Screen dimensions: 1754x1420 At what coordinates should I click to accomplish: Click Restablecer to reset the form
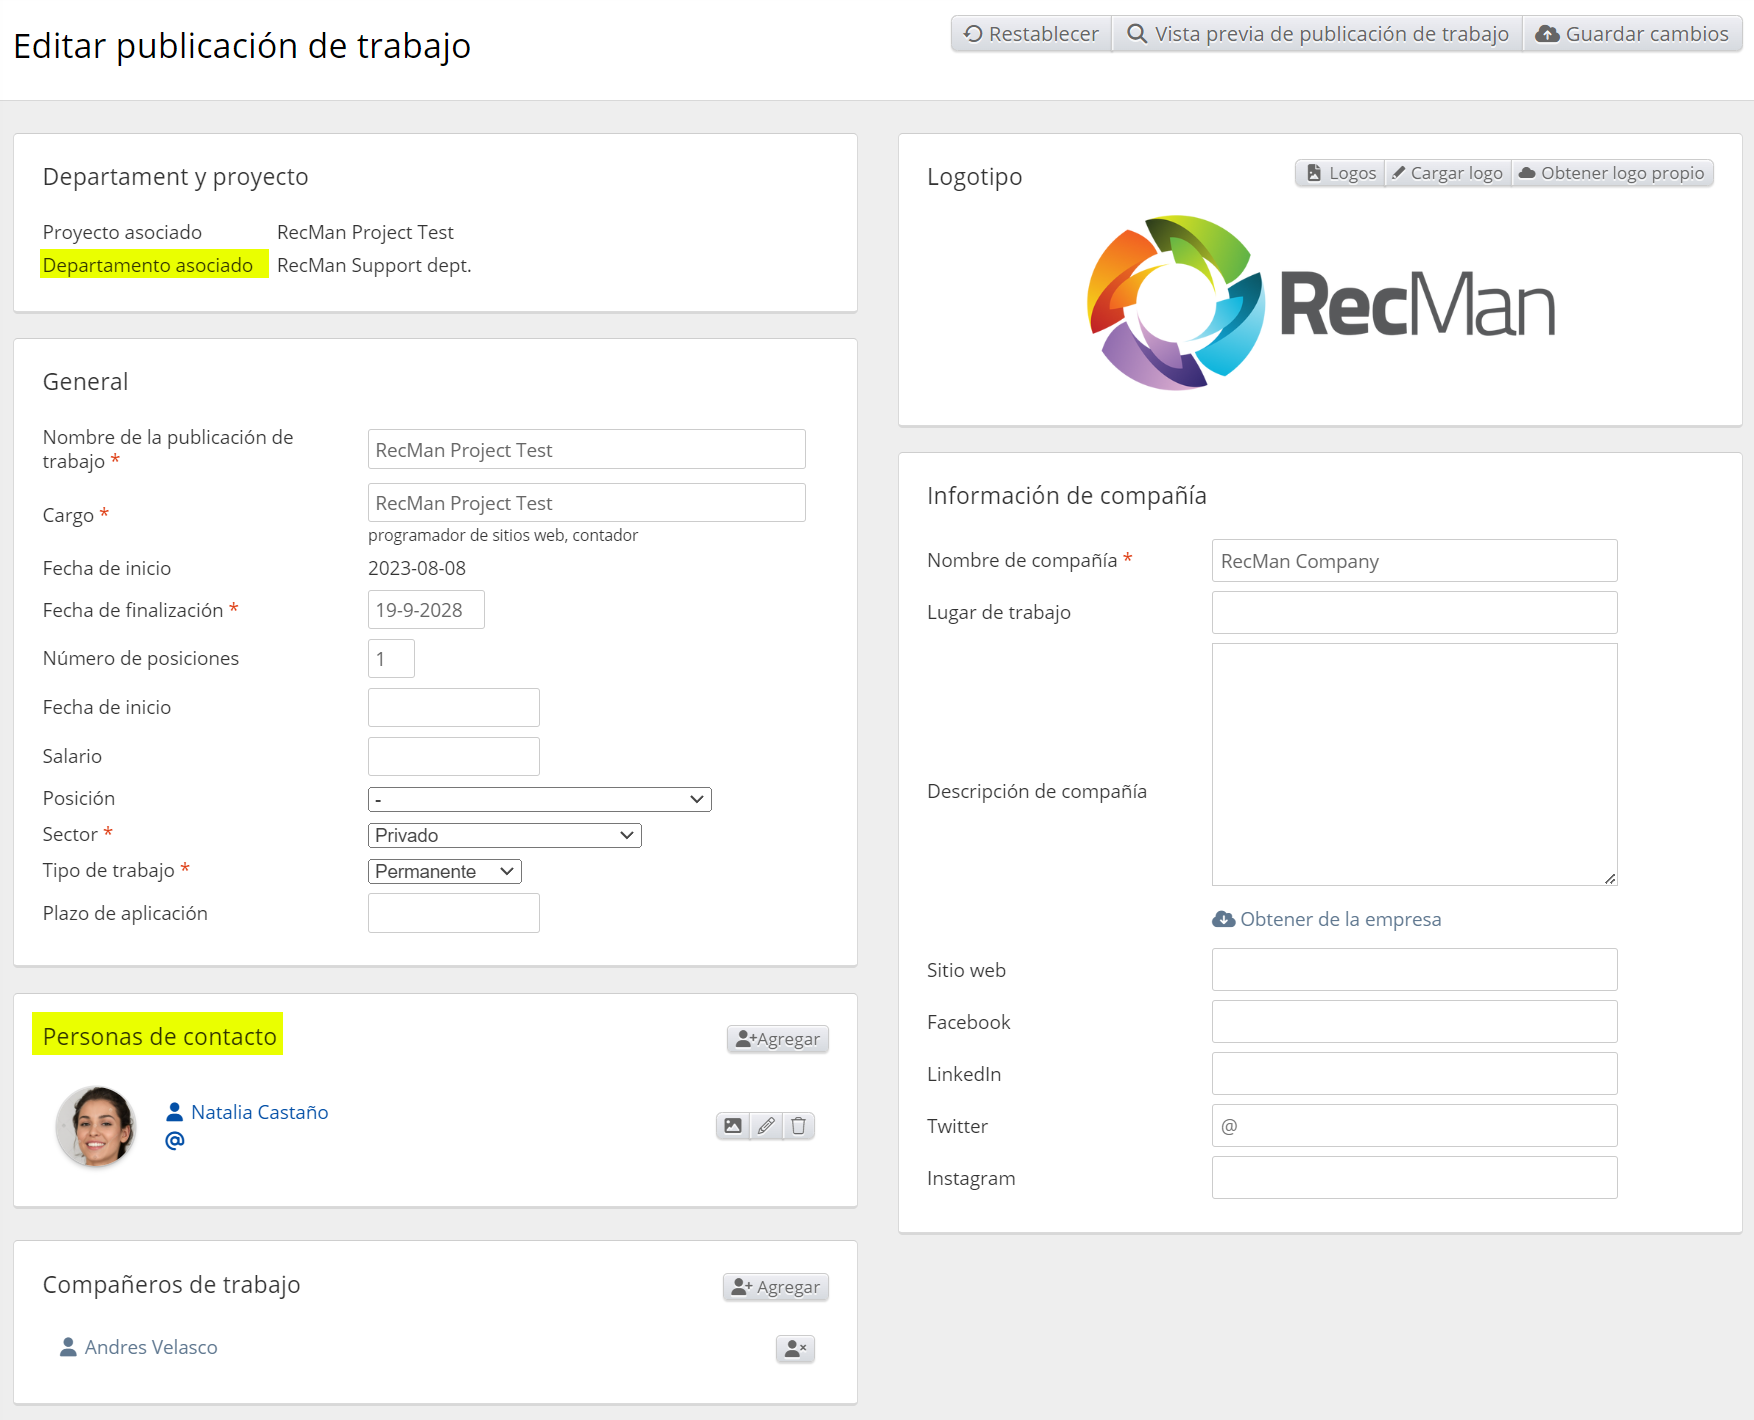point(1031,34)
